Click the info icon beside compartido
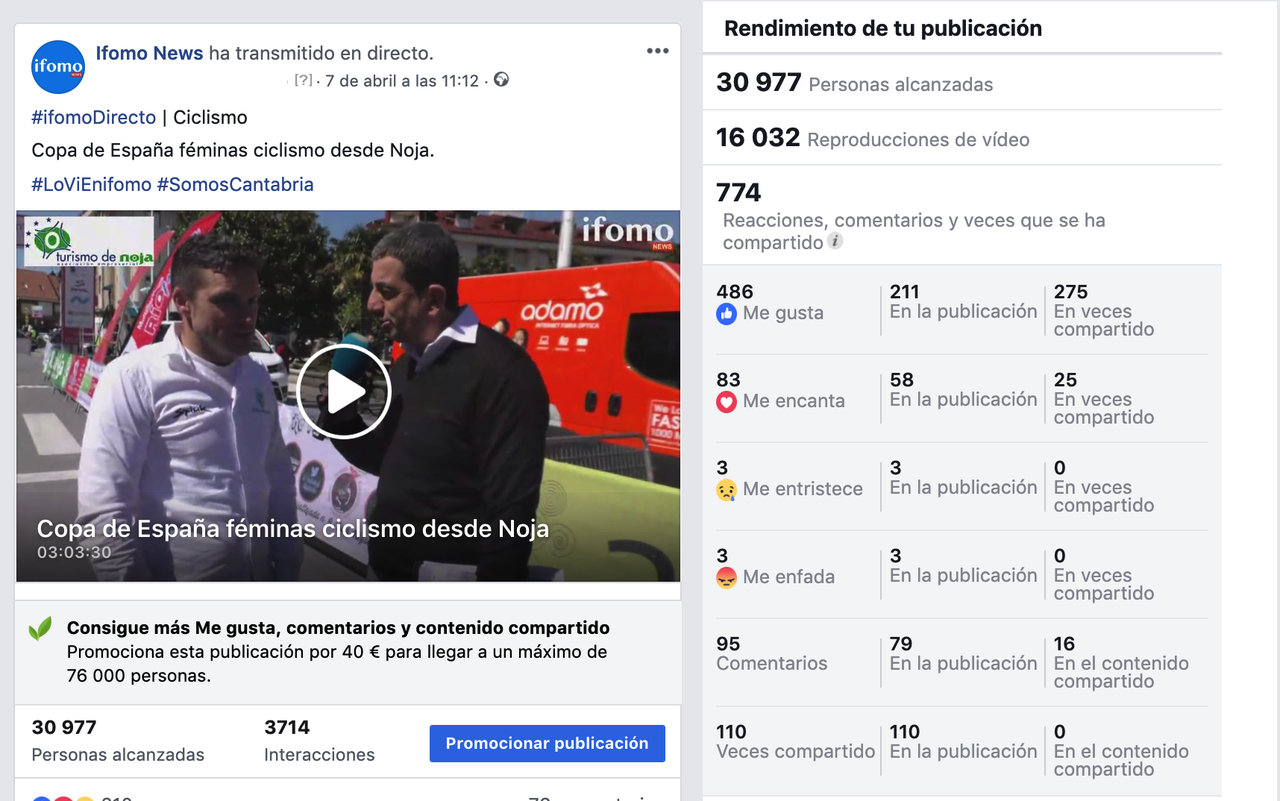Image resolution: width=1280 pixels, height=801 pixels. [x=835, y=242]
